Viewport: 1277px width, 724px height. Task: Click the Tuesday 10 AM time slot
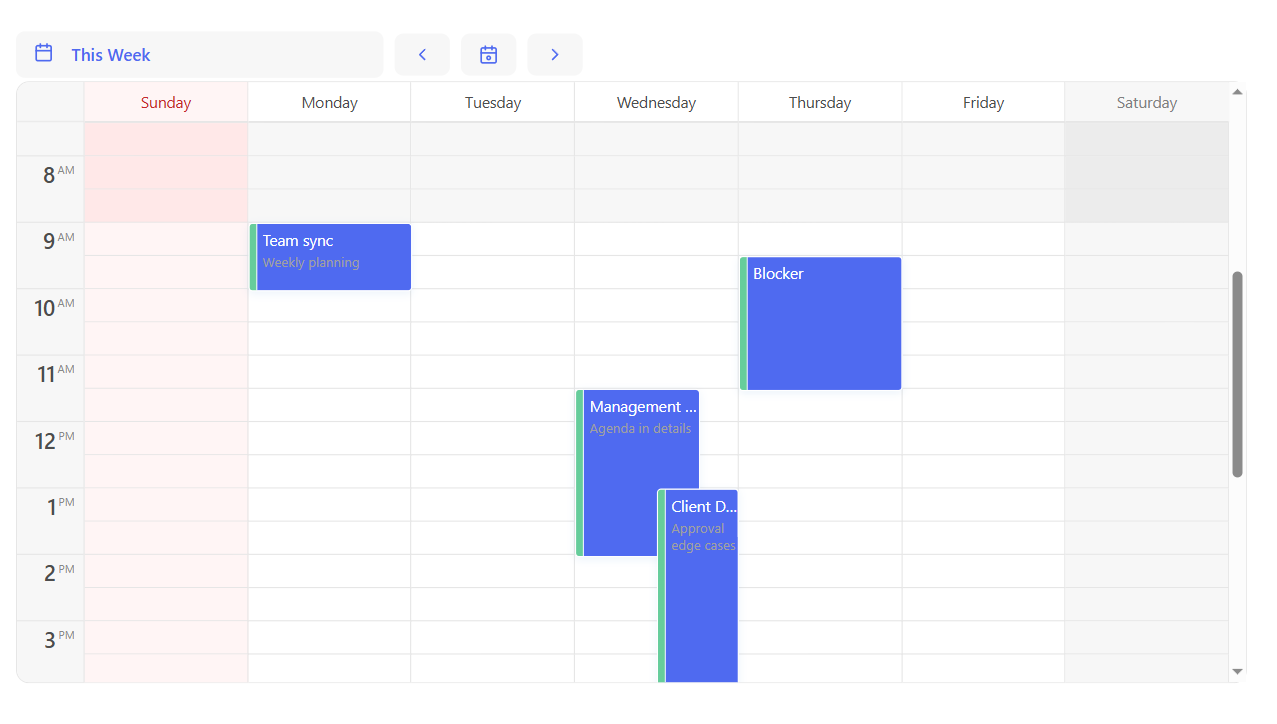(x=492, y=306)
